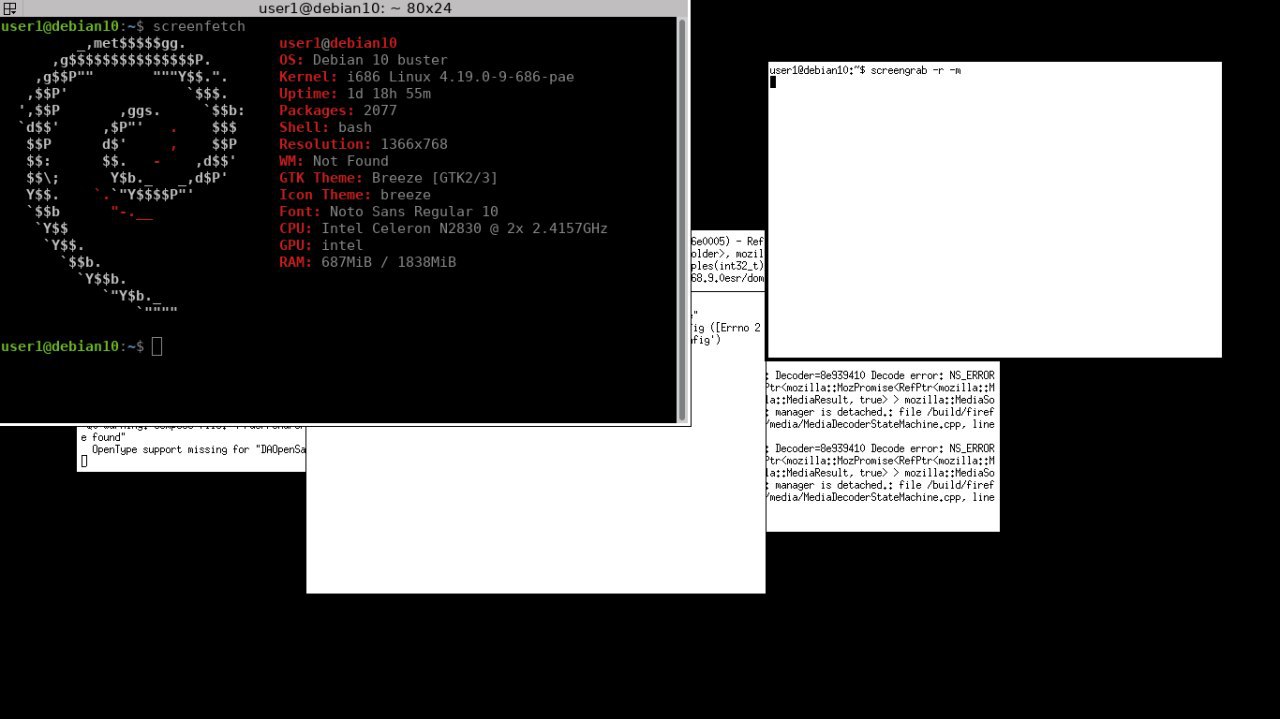Viewport: 1280px width, 719px height.
Task: Click the Debian ASCII art swirl logo
Action: click(x=130, y=178)
